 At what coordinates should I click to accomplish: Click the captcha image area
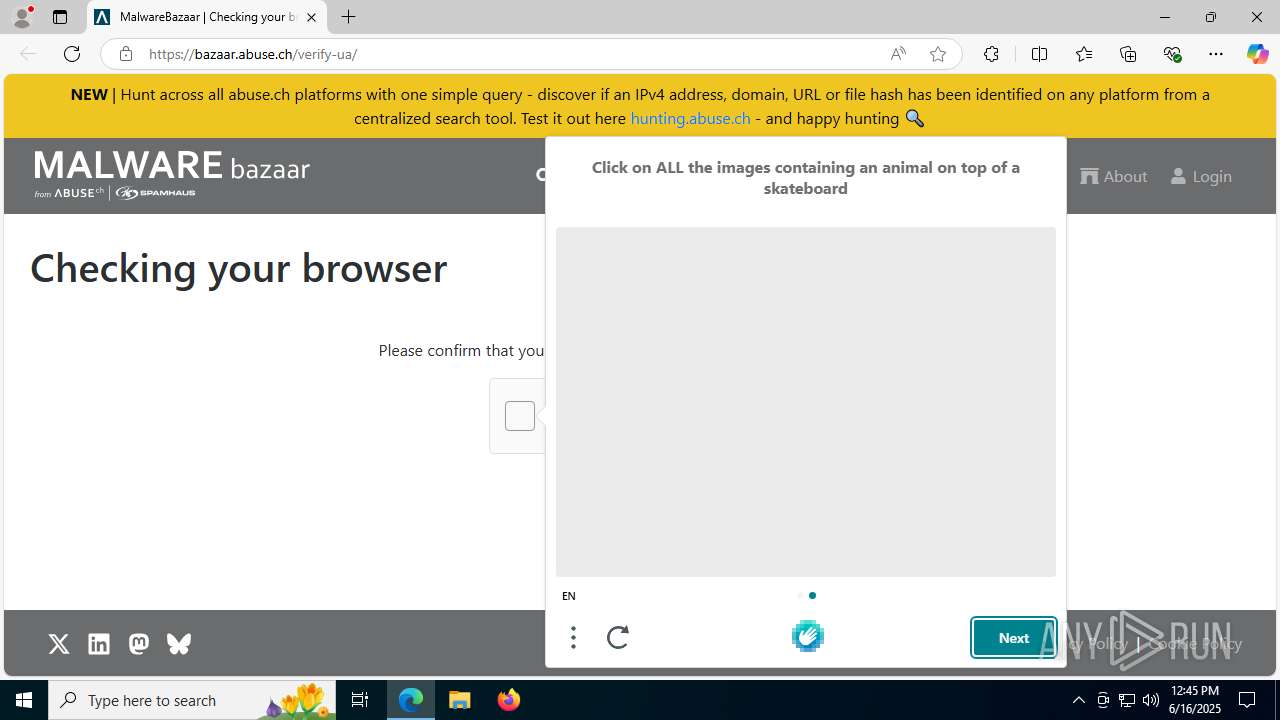(806, 402)
